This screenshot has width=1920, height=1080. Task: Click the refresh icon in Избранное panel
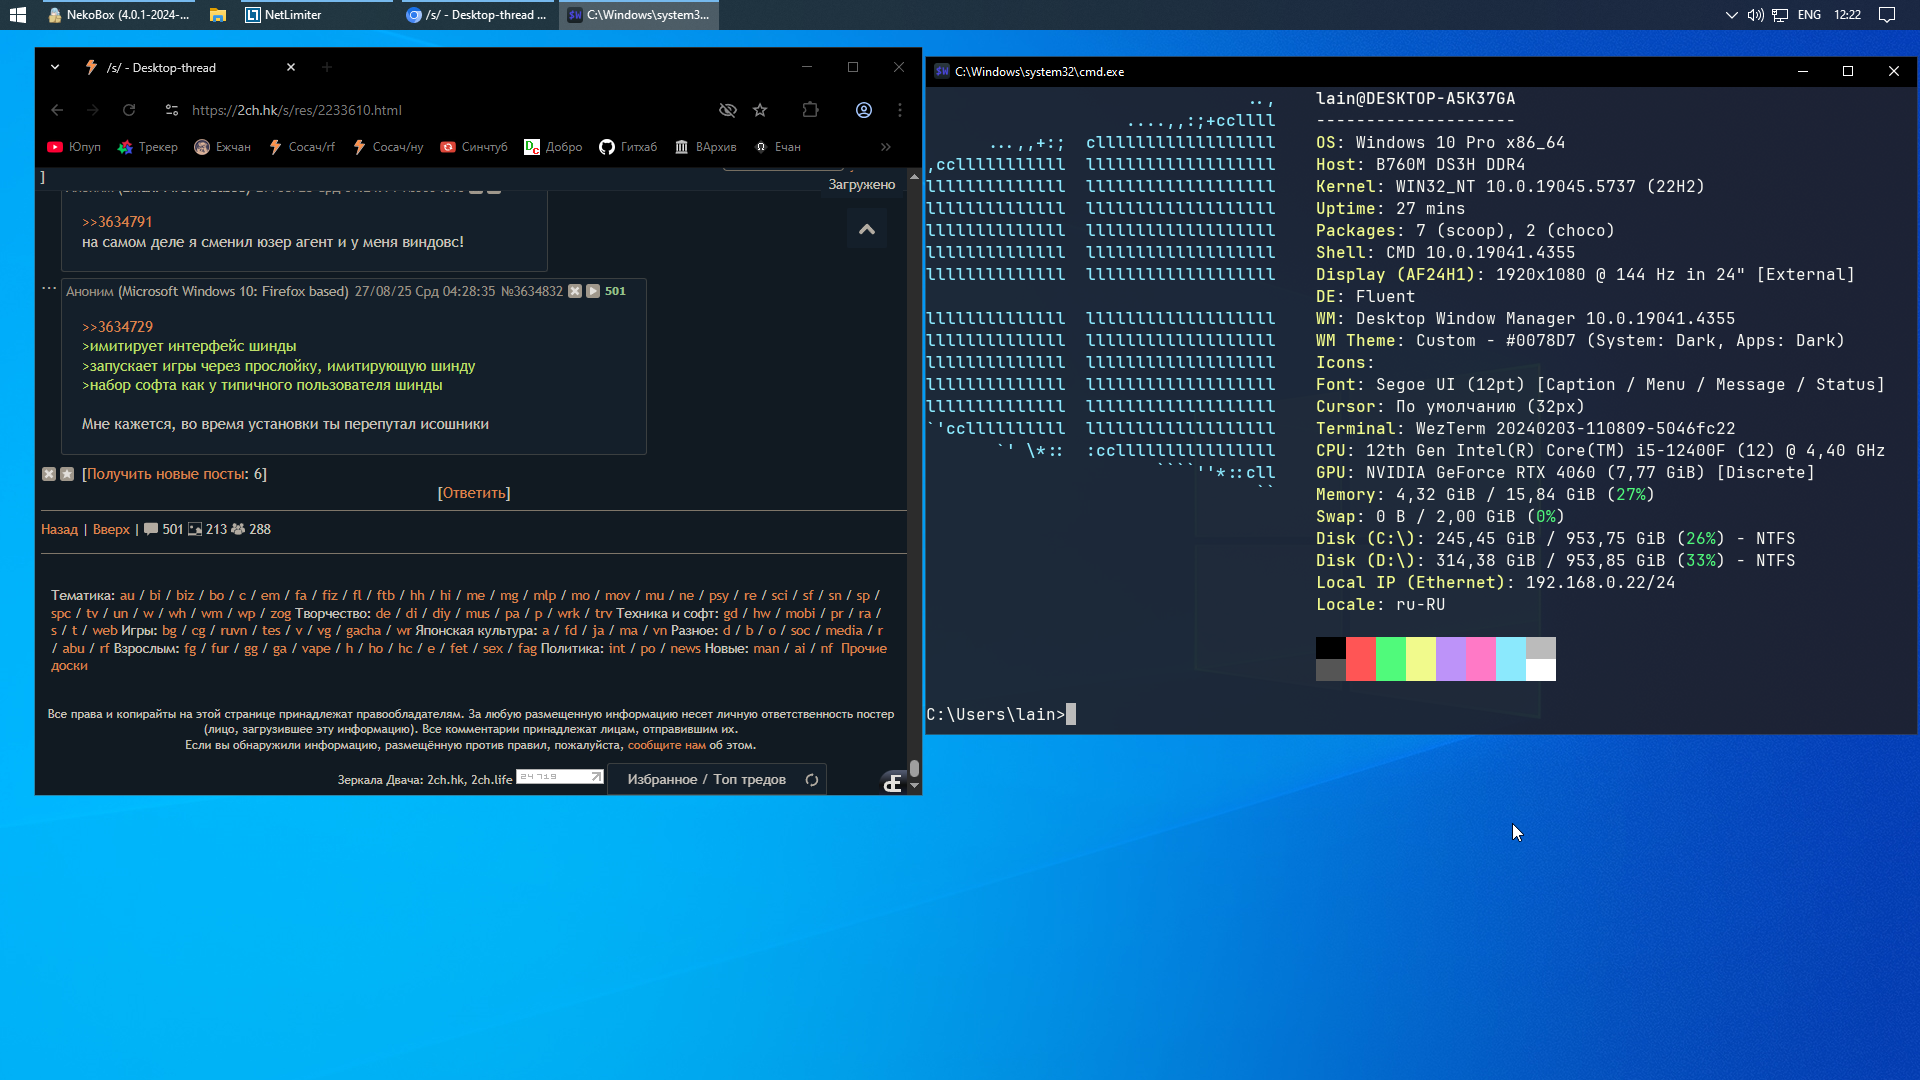[812, 780]
